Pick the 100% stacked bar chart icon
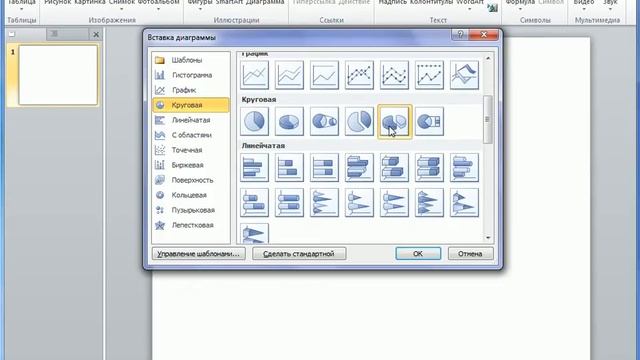The image size is (640, 360). pyautogui.click(x=324, y=167)
